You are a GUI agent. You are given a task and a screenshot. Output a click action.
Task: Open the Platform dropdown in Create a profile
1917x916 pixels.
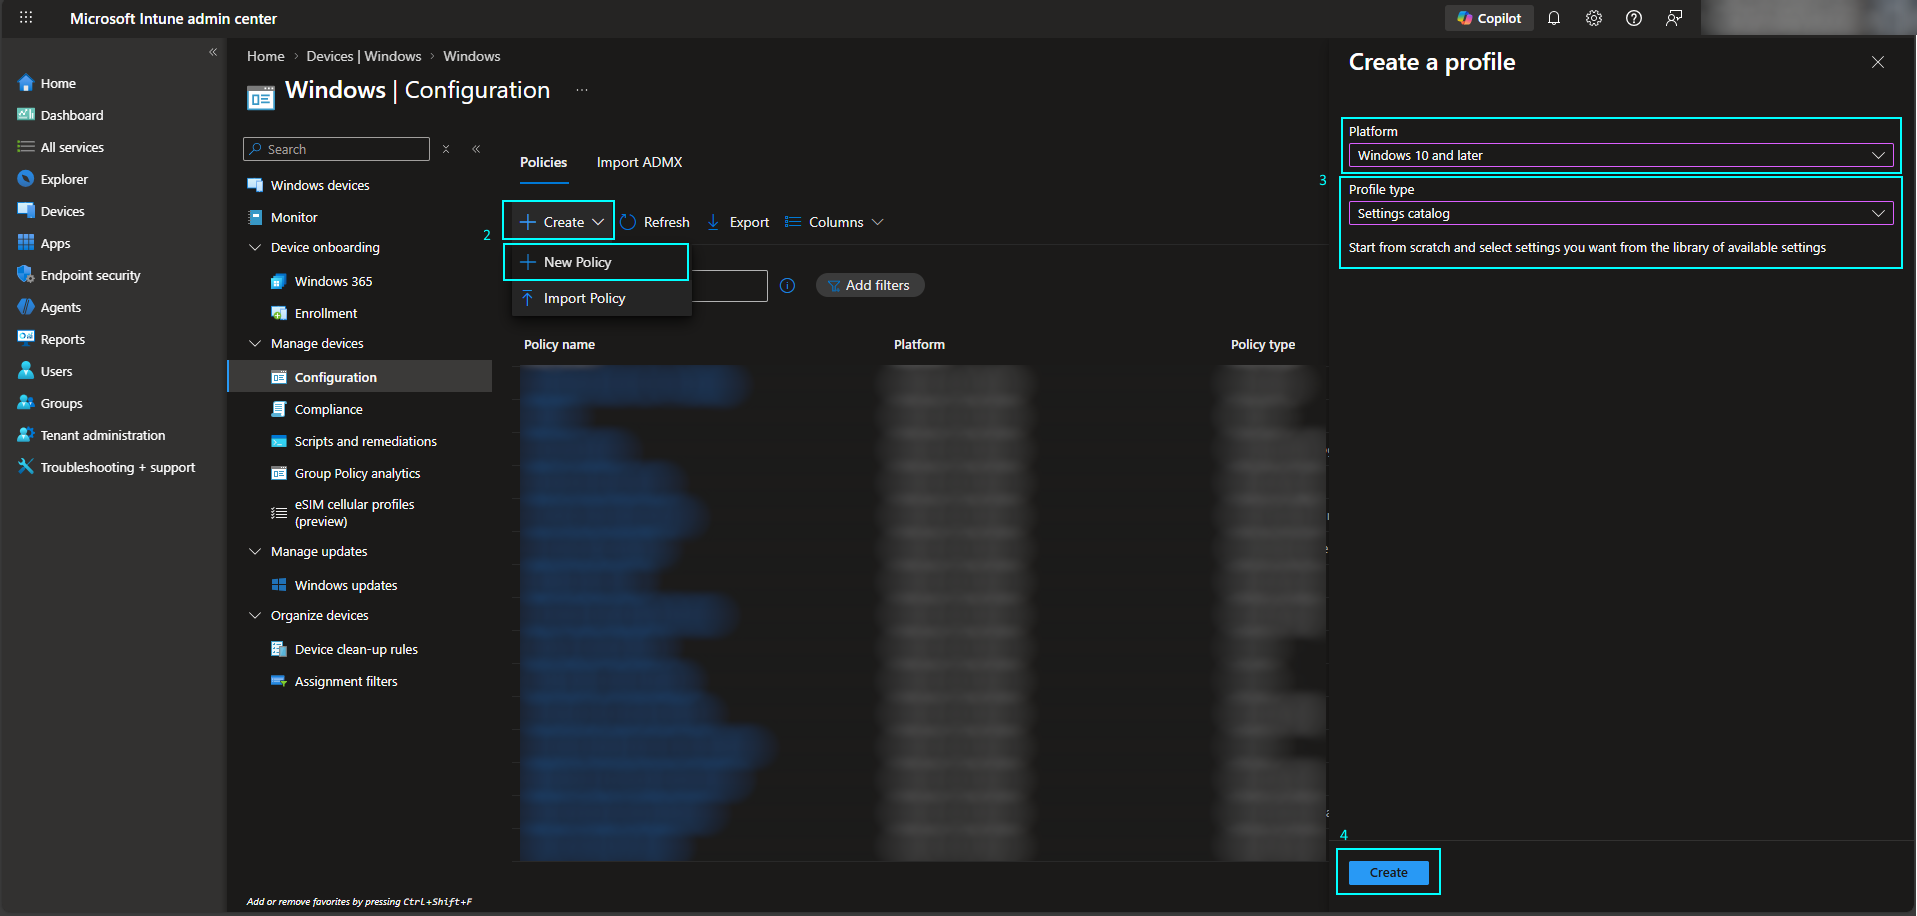[1621, 155]
